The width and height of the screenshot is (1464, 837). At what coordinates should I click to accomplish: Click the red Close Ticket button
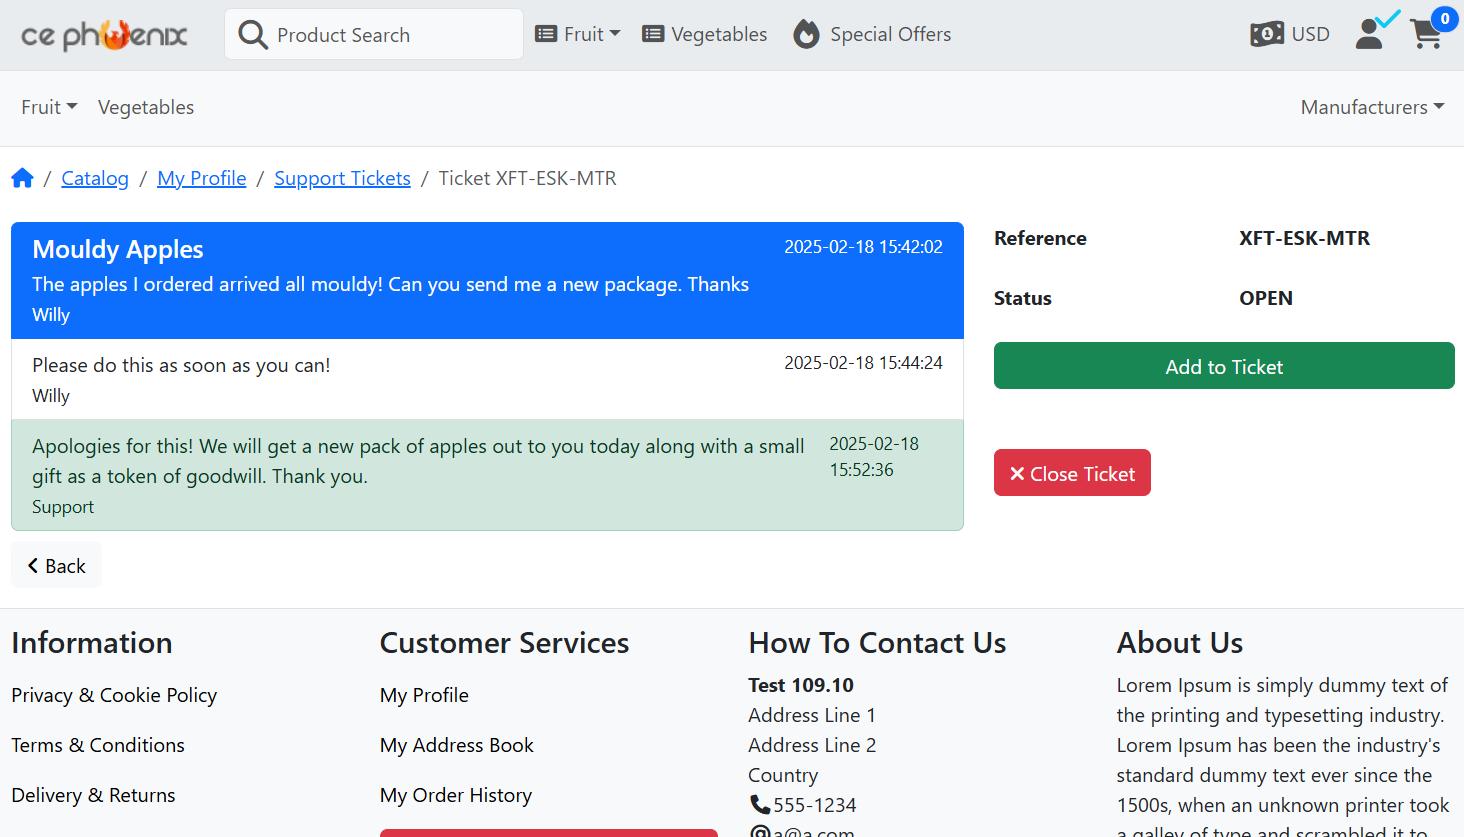coord(1072,473)
